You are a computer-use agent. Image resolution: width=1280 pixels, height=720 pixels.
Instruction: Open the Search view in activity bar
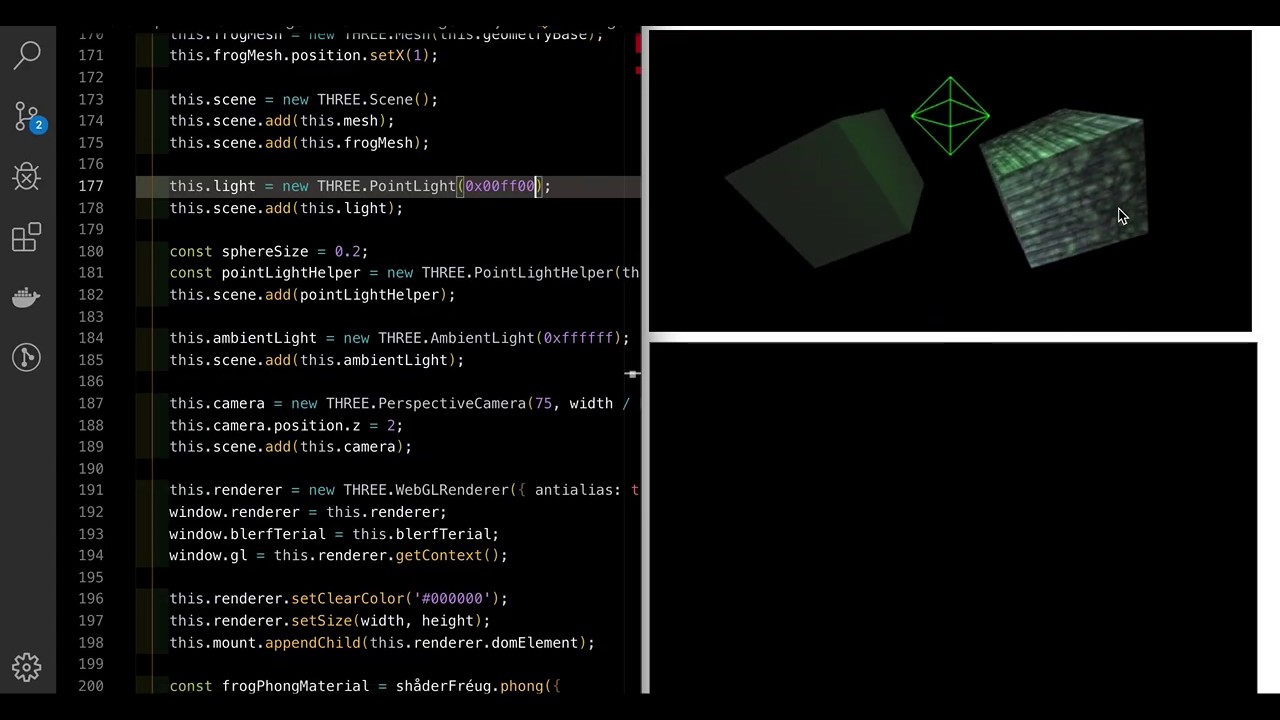[27, 54]
